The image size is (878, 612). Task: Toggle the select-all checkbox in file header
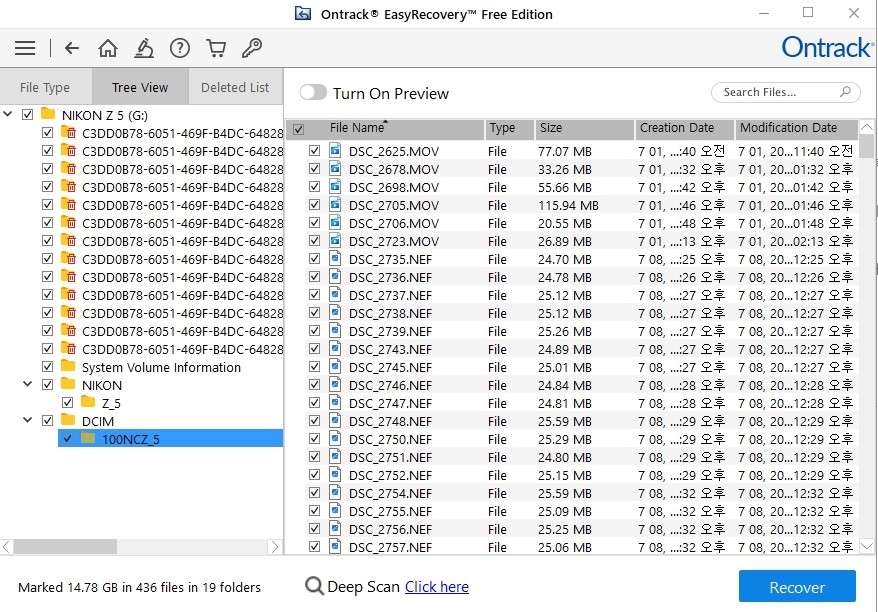pyautogui.click(x=301, y=130)
